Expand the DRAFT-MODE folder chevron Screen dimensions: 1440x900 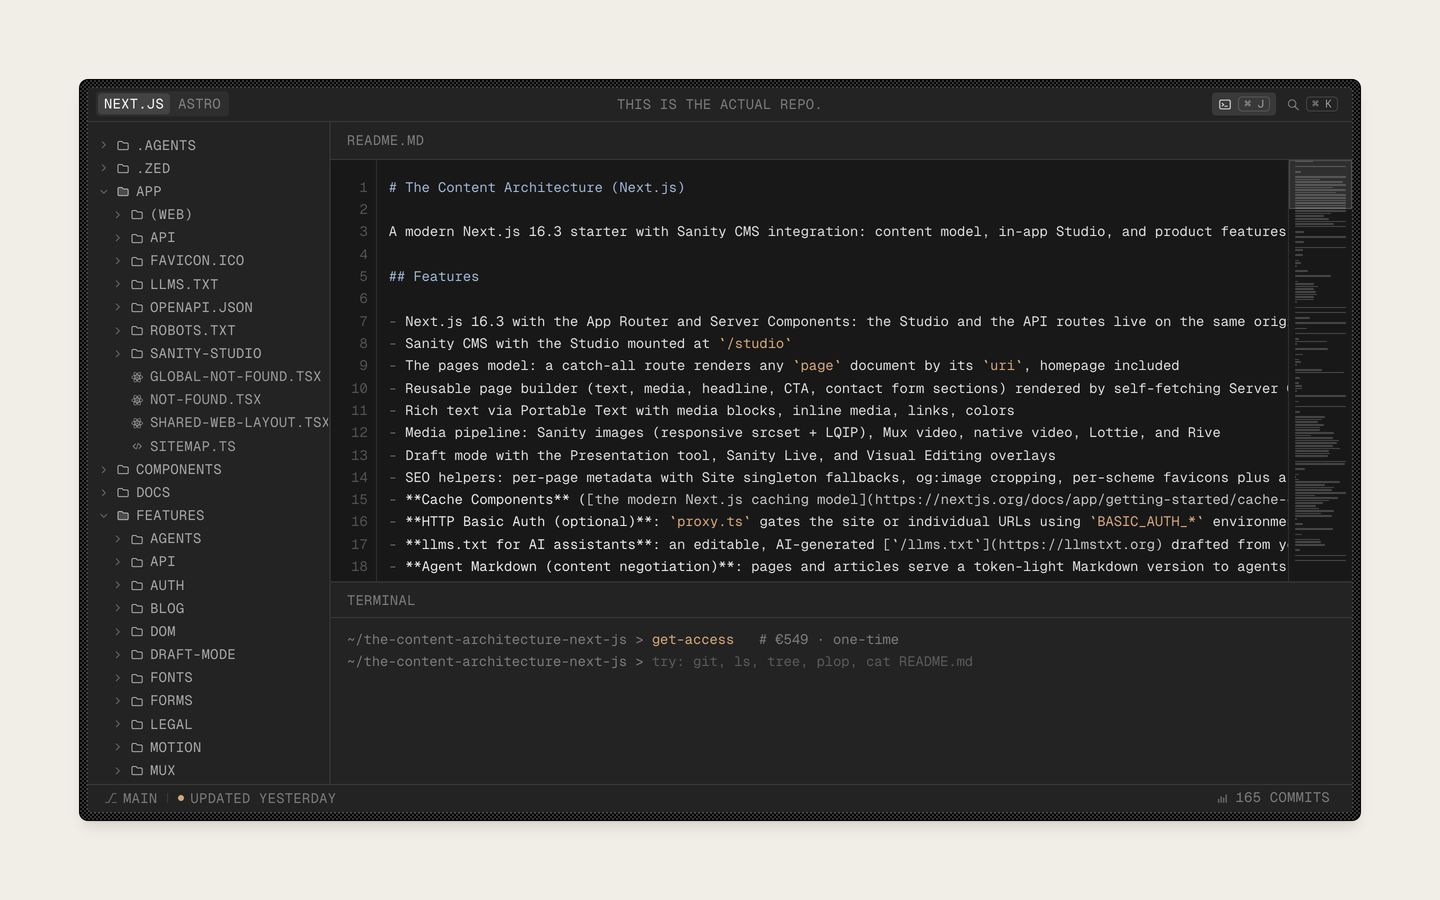click(x=118, y=654)
